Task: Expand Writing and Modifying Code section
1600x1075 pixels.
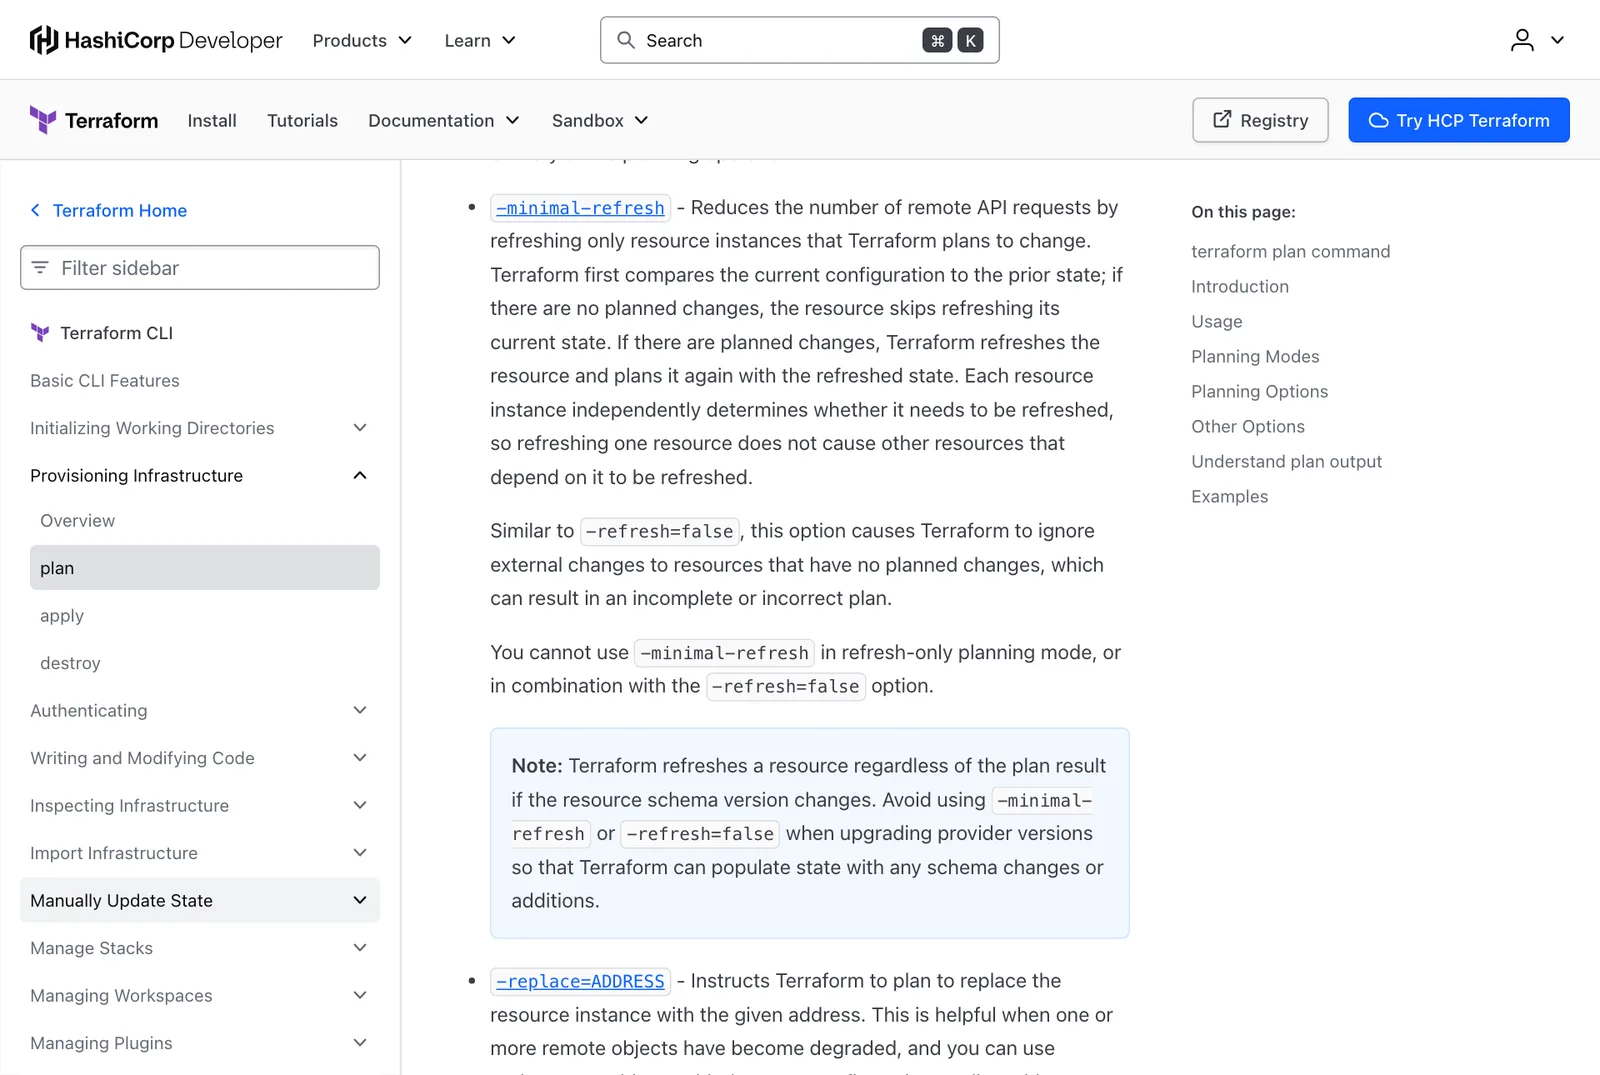Action: 200,758
